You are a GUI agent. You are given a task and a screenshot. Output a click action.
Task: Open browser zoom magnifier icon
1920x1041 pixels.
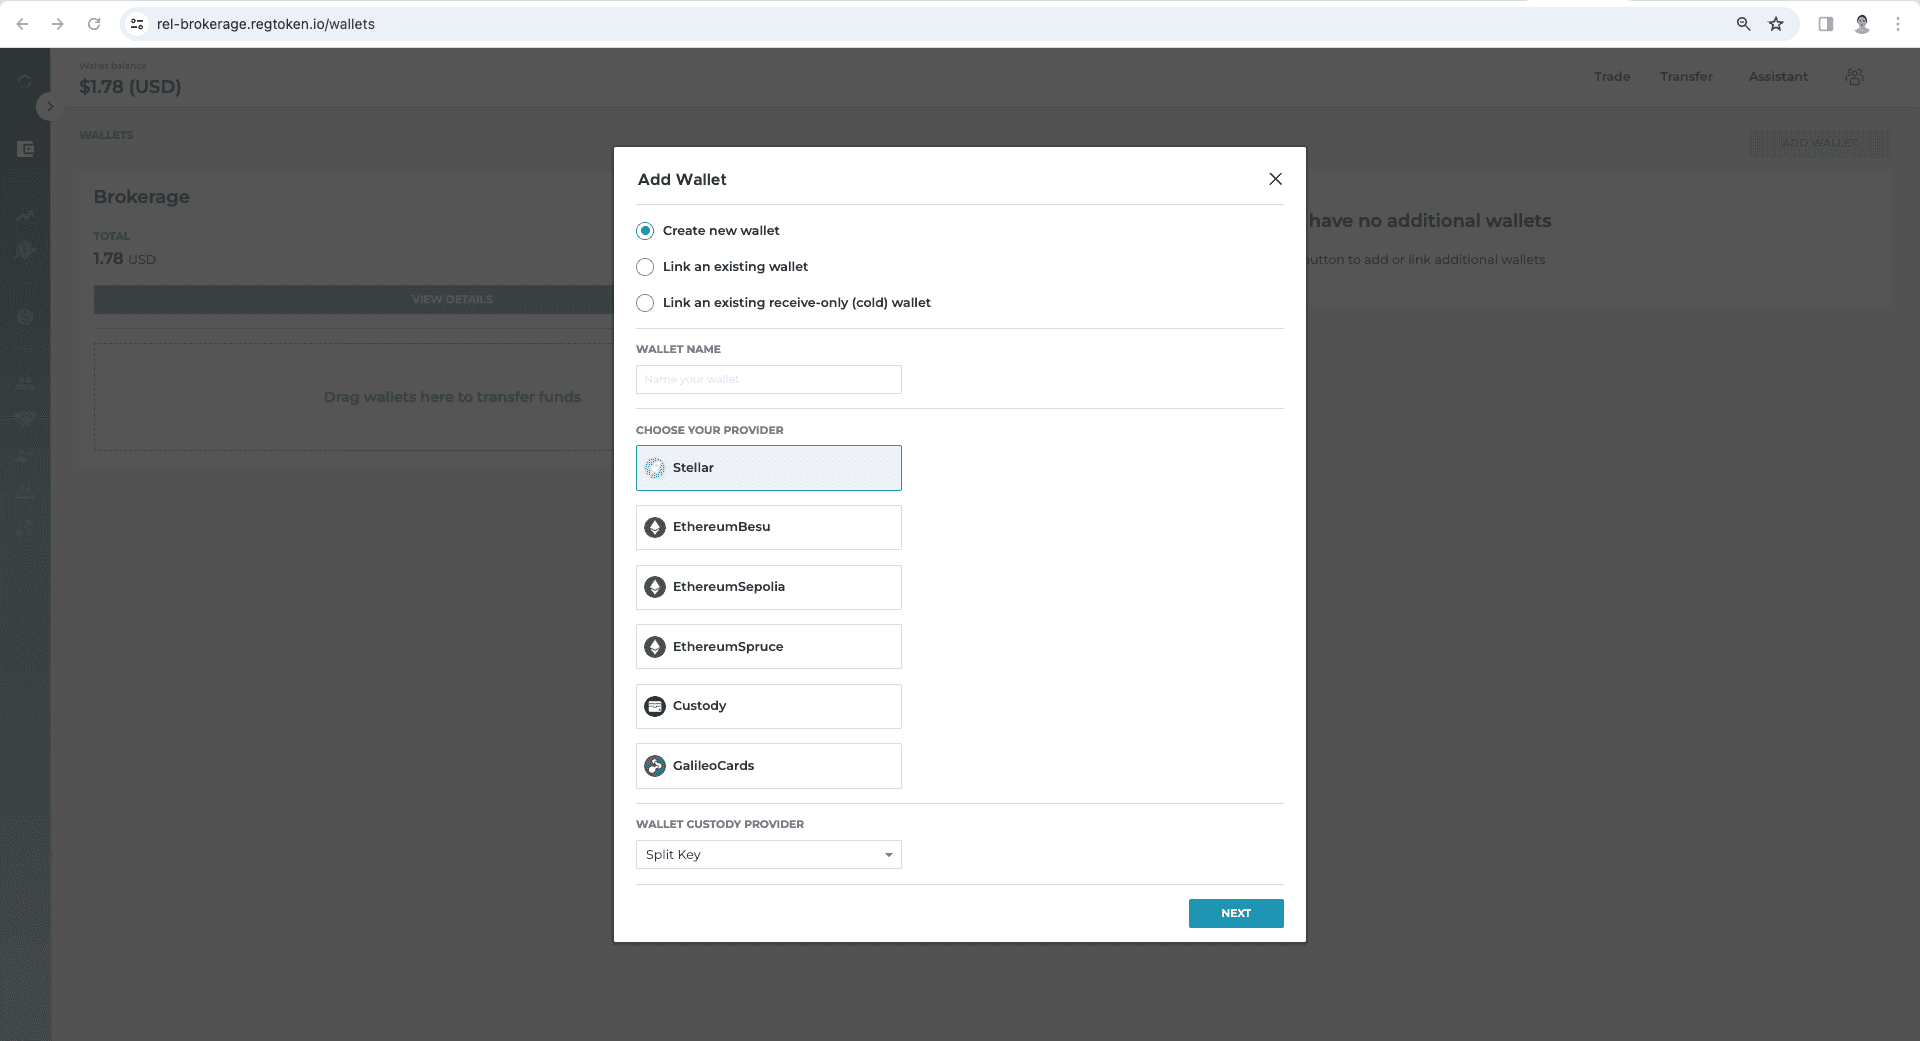point(1743,24)
